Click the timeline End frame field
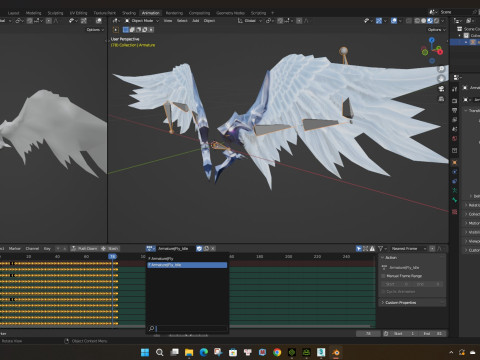The width and height of the screenshot is (480, 360). pos(433,334)
